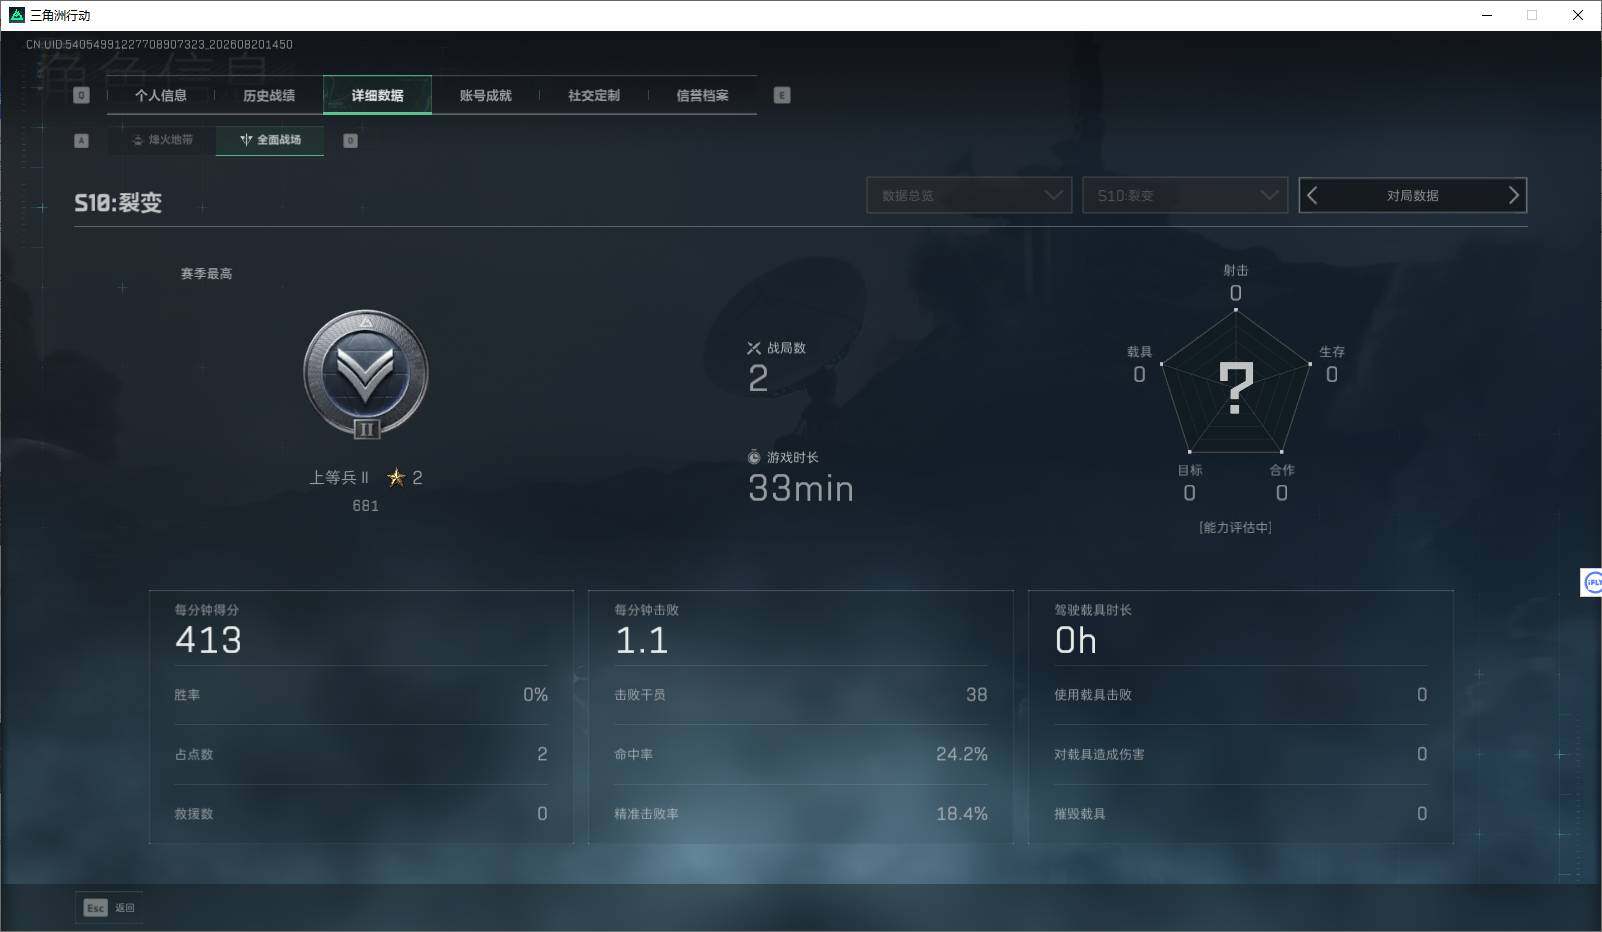Click the stopwatch 游戏时长 icon
1602x932 pixels.
(754, 457)
